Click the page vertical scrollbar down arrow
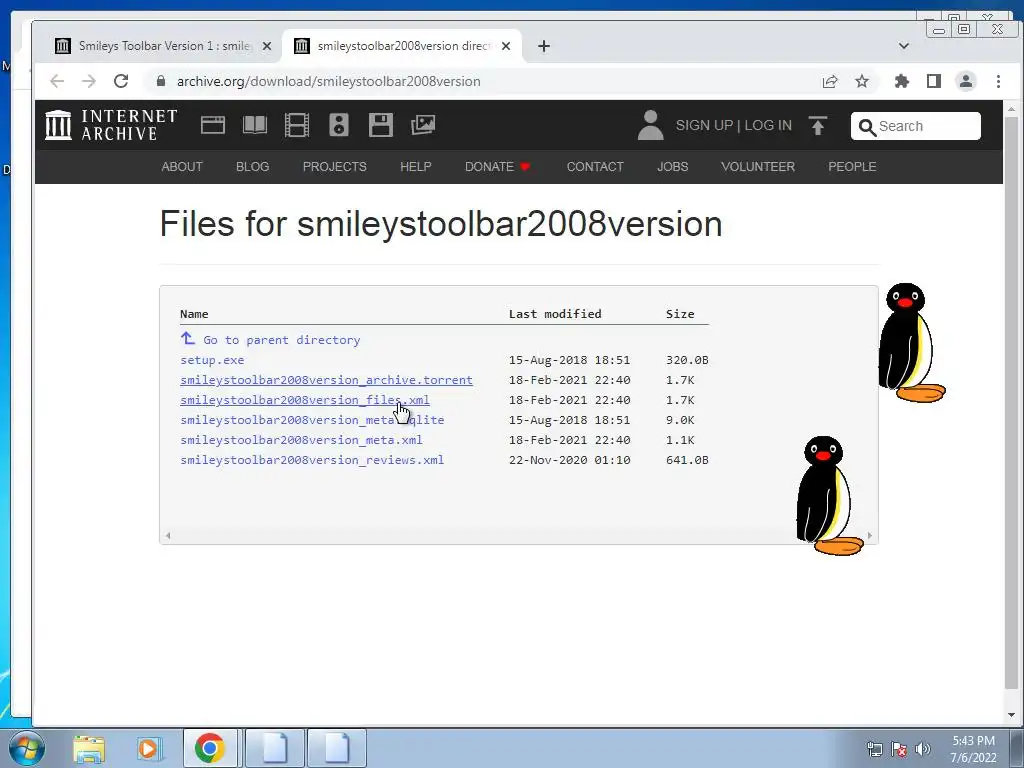1024x768 pixels. [1012, 714]
